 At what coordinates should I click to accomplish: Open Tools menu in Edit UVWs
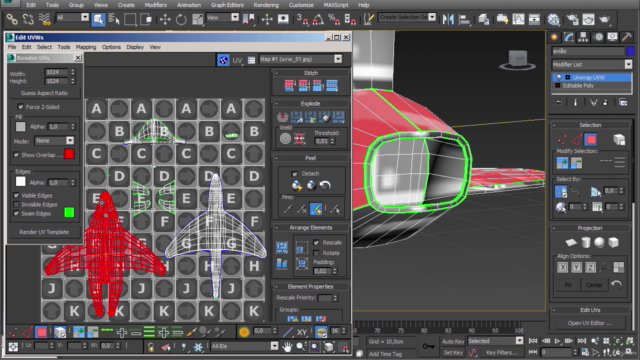pos(63,47)
